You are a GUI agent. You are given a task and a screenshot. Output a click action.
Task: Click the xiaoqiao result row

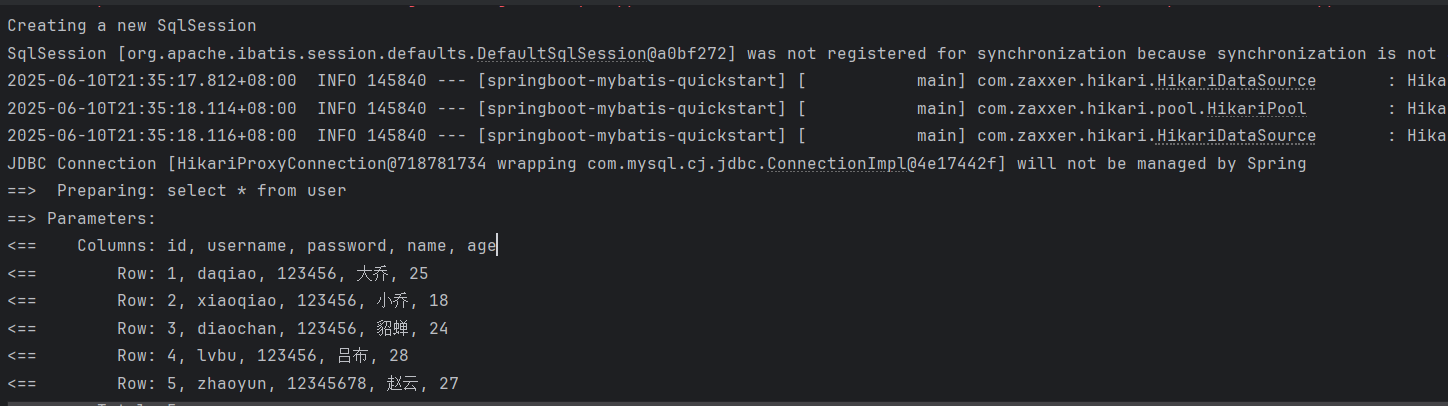(x=228, y=300)
